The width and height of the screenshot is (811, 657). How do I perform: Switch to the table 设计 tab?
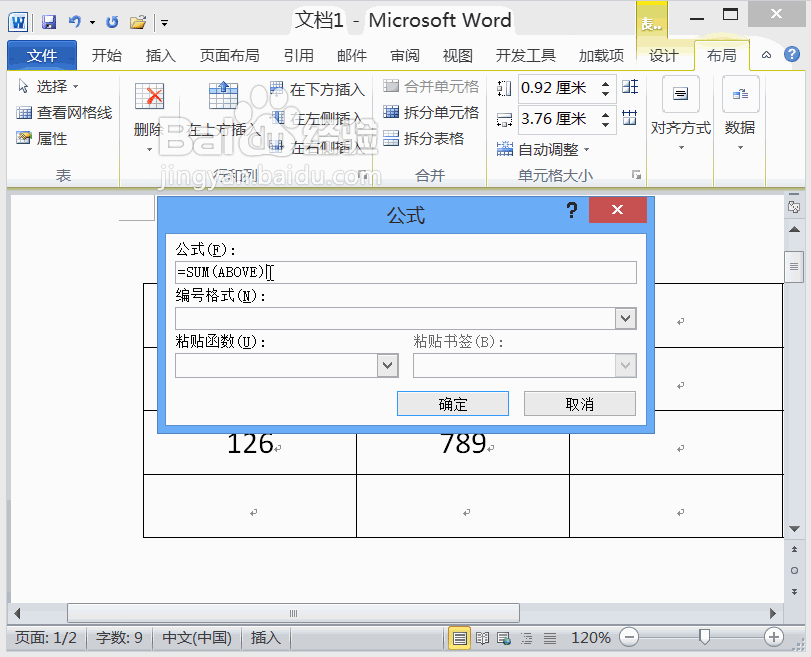tap(664, 55)
